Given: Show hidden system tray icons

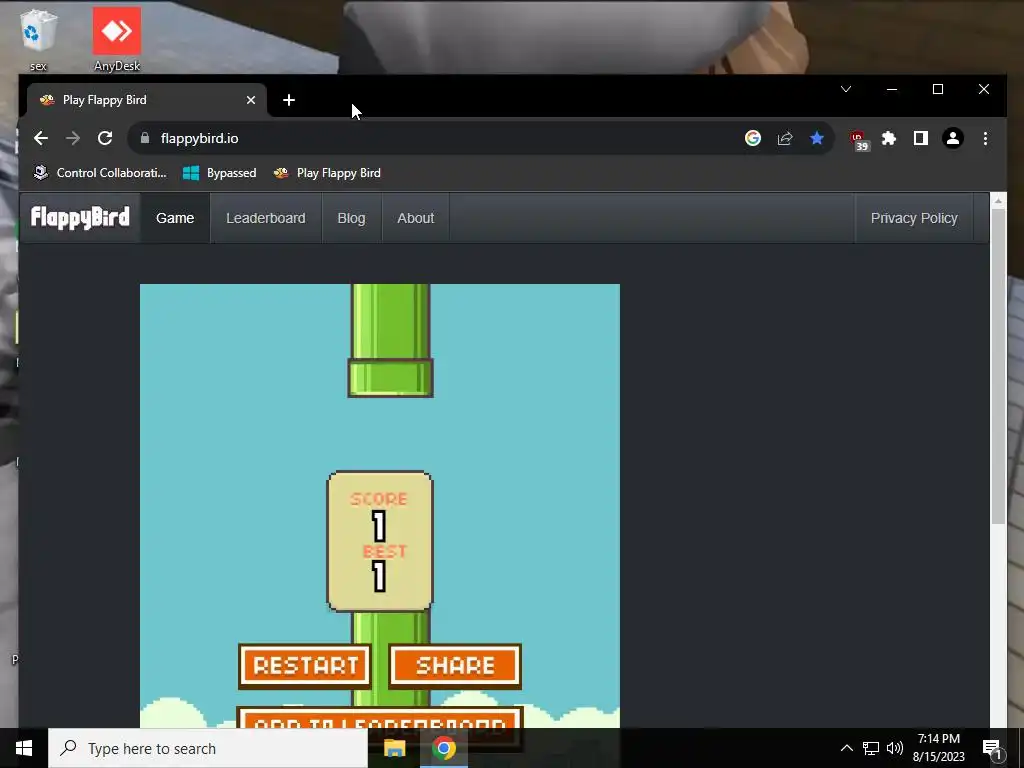Looking at the screenshot, I should coord(846,748).
